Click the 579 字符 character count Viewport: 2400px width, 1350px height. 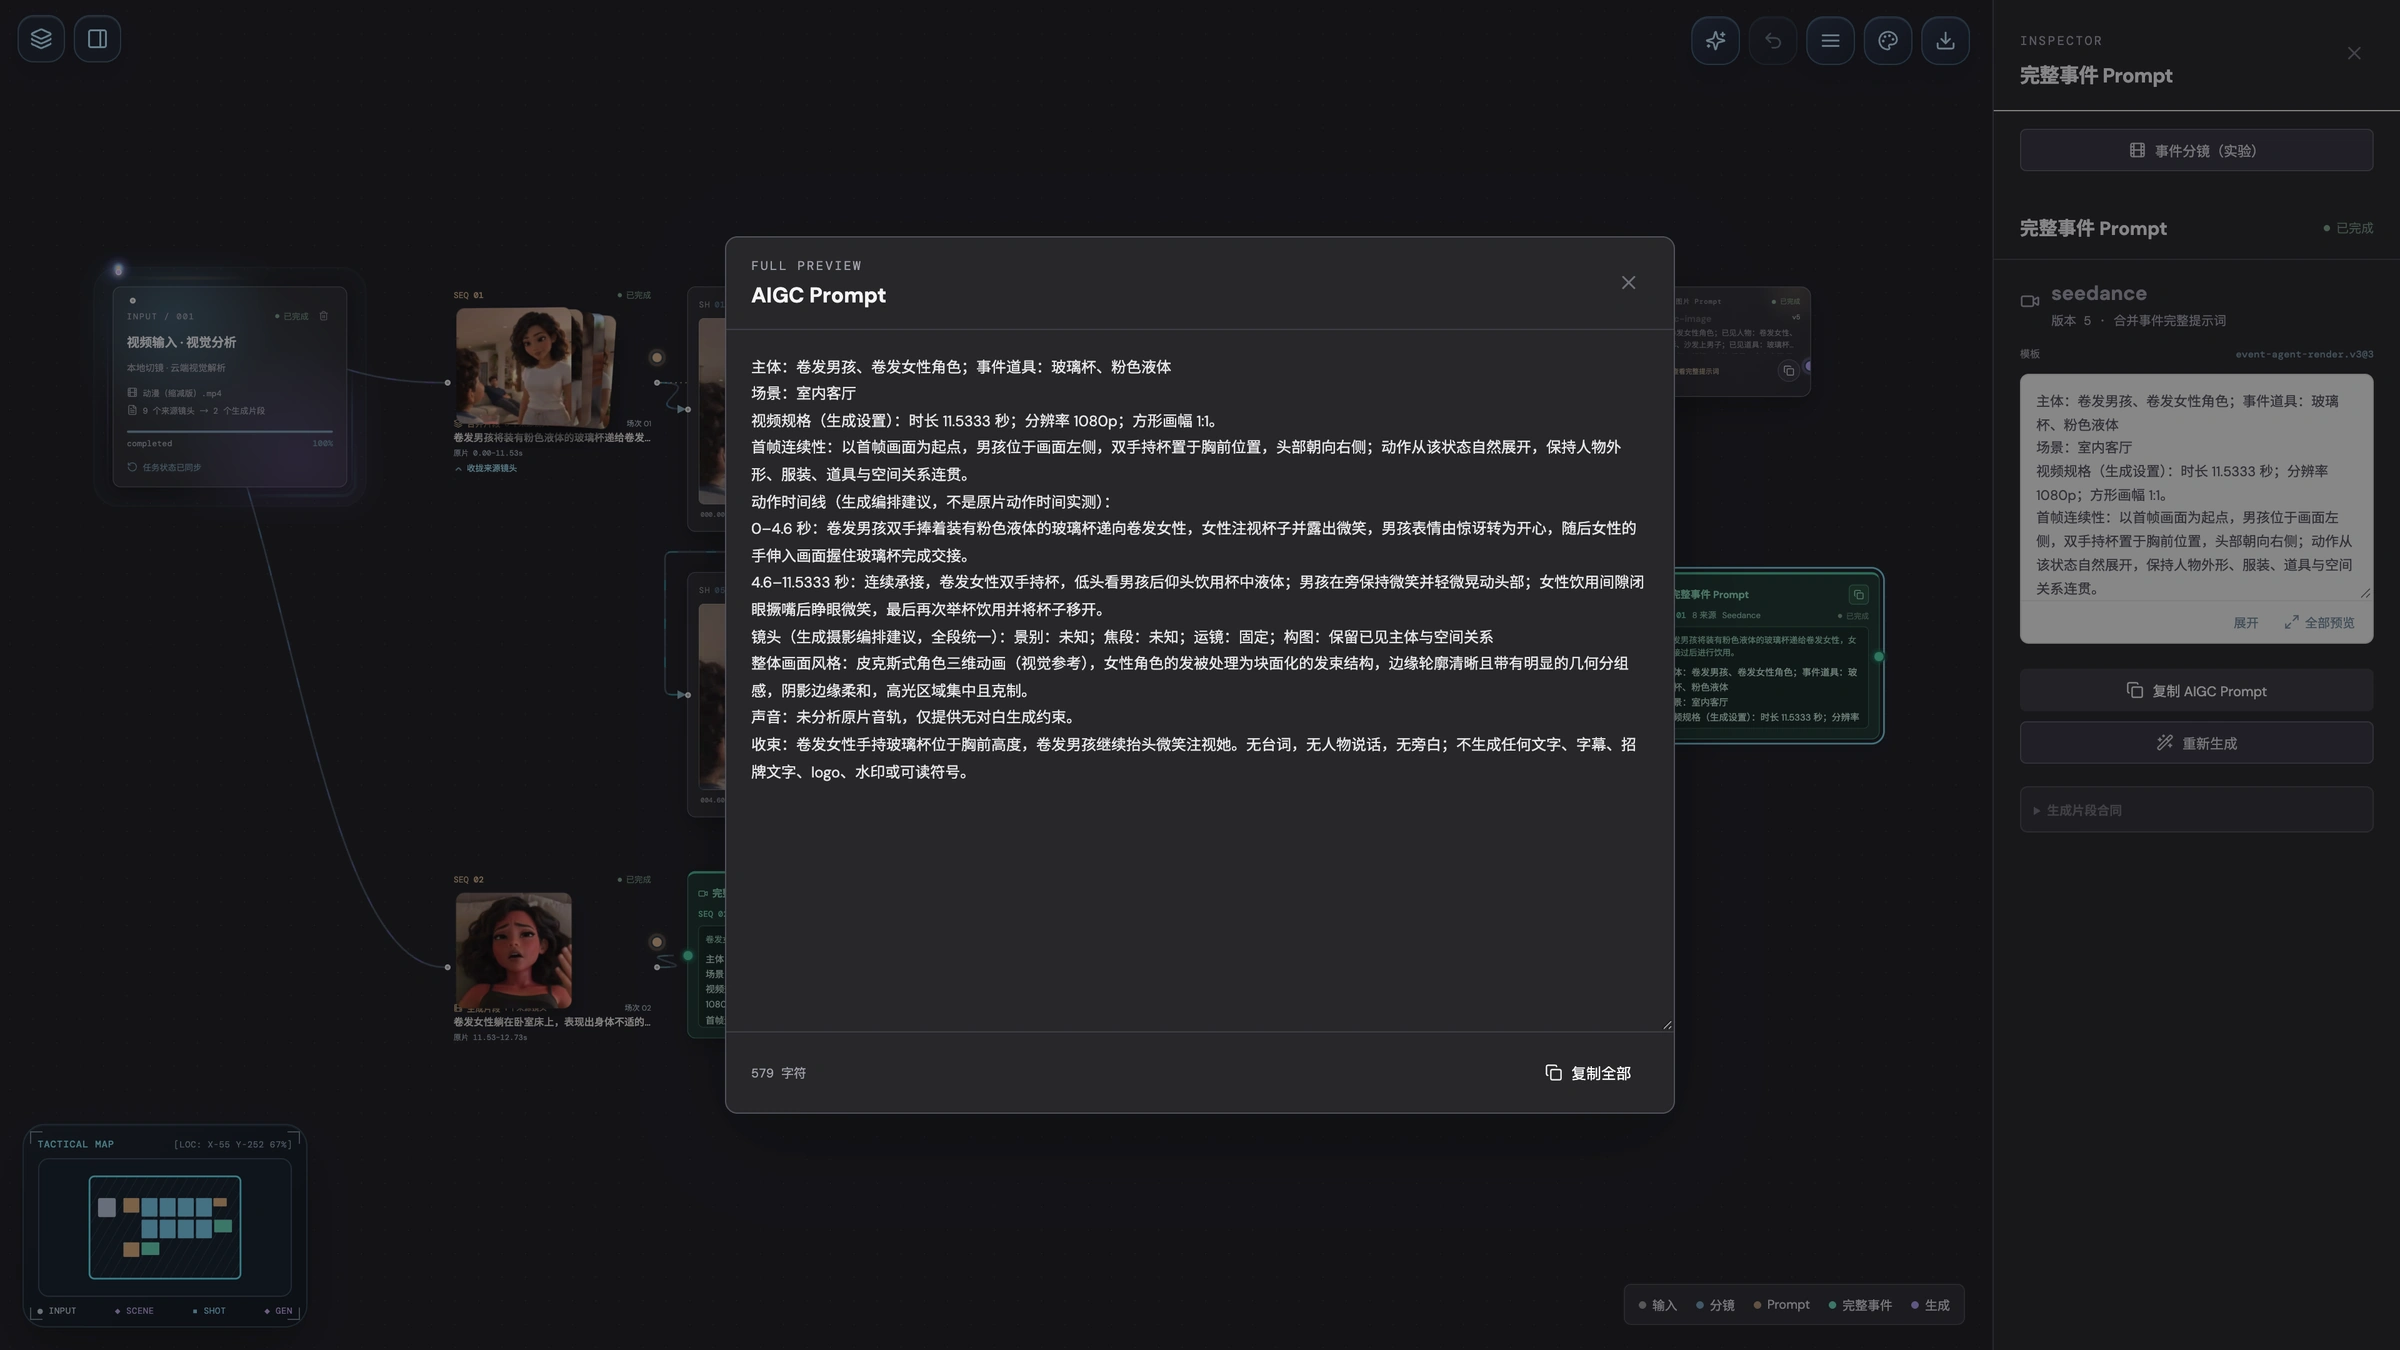[778, 1073]
